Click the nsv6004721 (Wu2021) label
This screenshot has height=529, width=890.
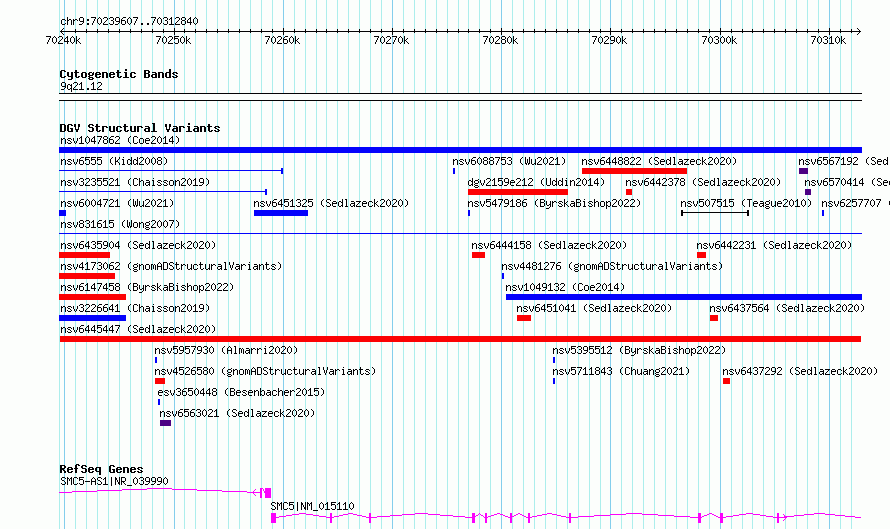[117, 203]
